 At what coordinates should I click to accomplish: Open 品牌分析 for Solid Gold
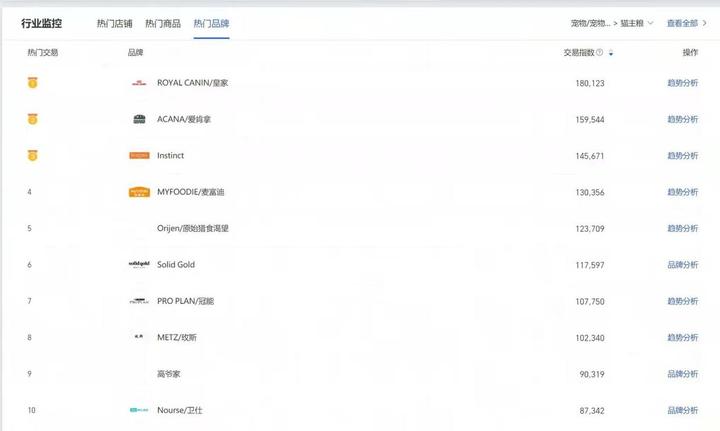[x=682, y=265]
